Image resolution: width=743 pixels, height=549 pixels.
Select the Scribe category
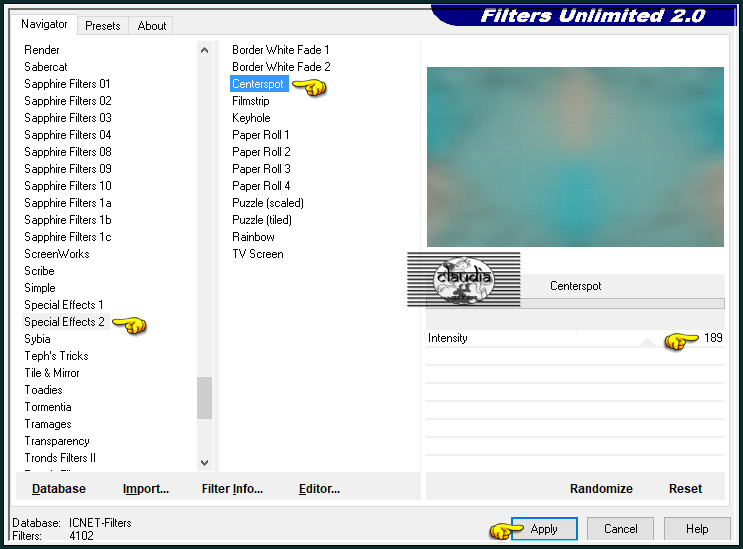point(39,271)
